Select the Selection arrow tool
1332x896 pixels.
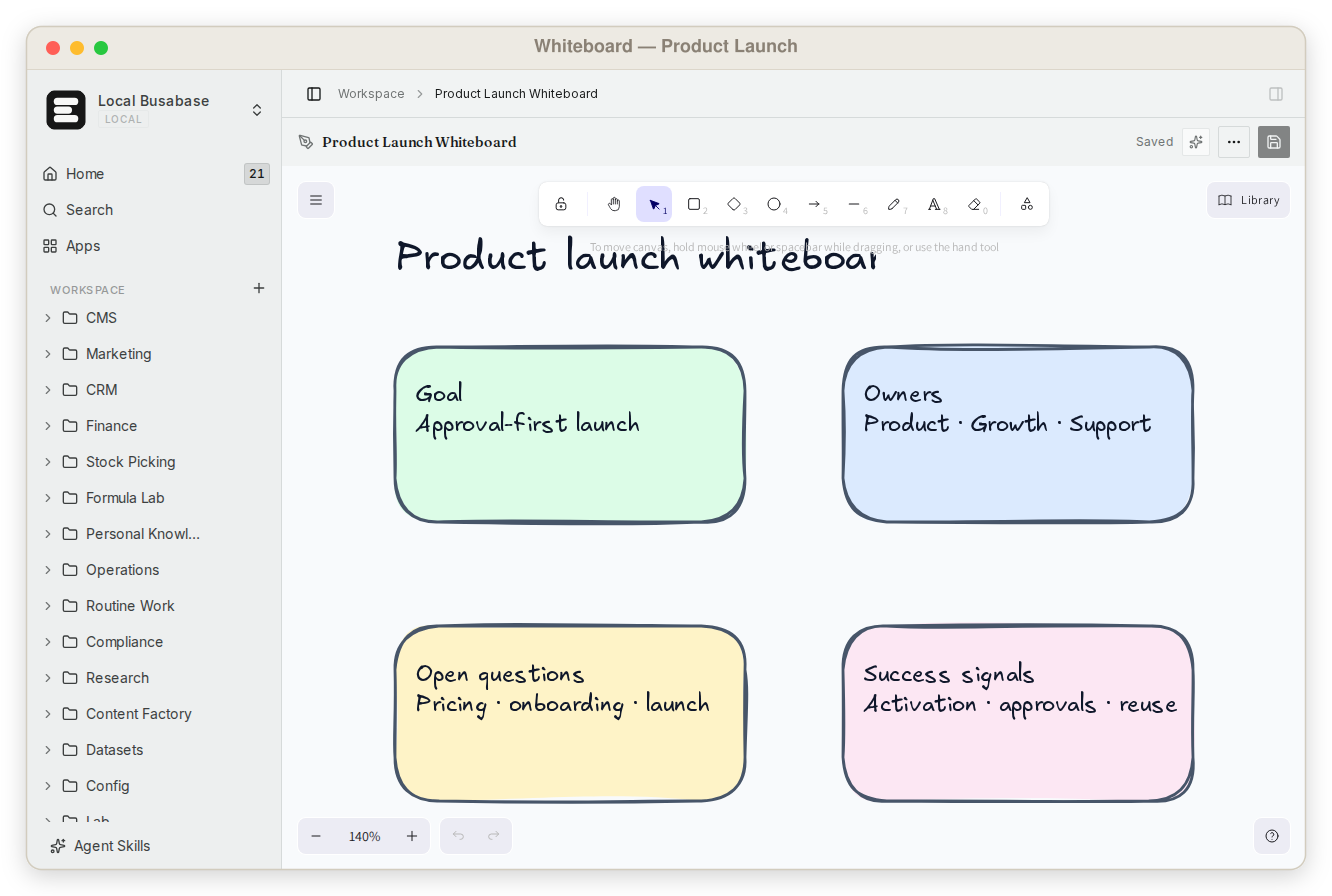(654, 204)
